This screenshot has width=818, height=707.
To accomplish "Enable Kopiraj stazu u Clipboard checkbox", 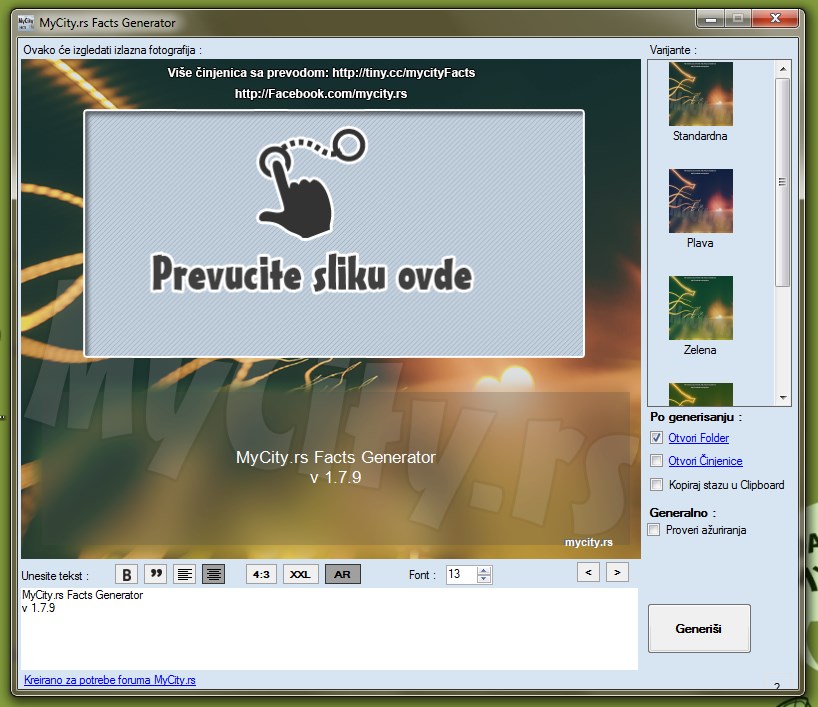I will 656,485.
